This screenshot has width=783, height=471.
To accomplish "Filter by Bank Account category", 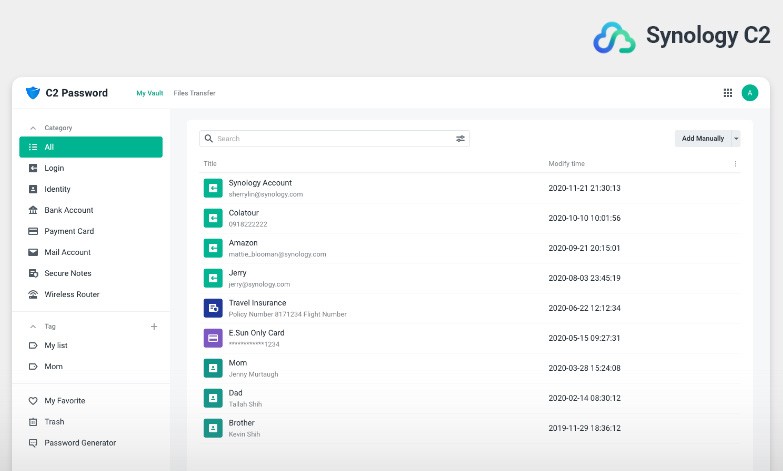I will [x=91, y=210].
